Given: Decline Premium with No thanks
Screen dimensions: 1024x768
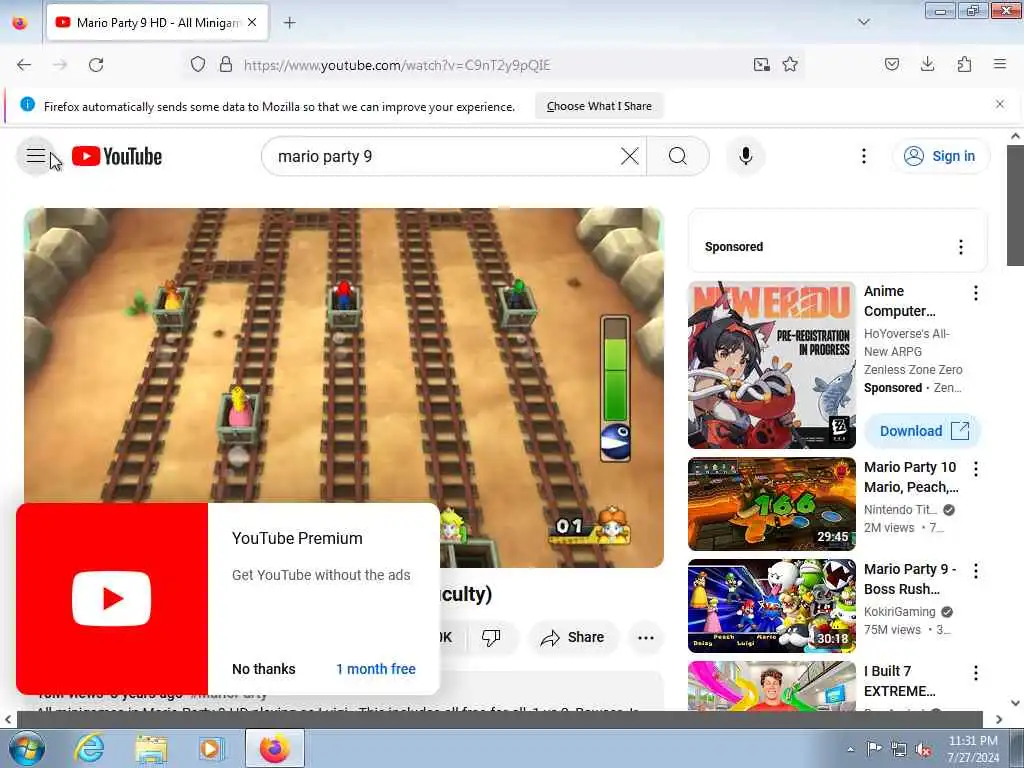Looking at the screenshot, I should tap(264, 669).
